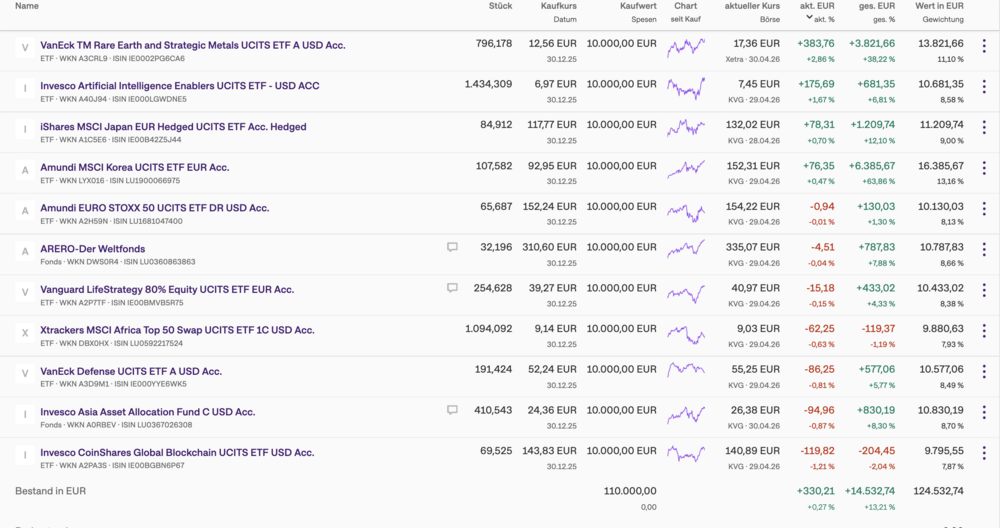Open price chart thumbnail for VanEck Defense
Viewport: 1000px width, 528px height.
[x=686, y=370]
